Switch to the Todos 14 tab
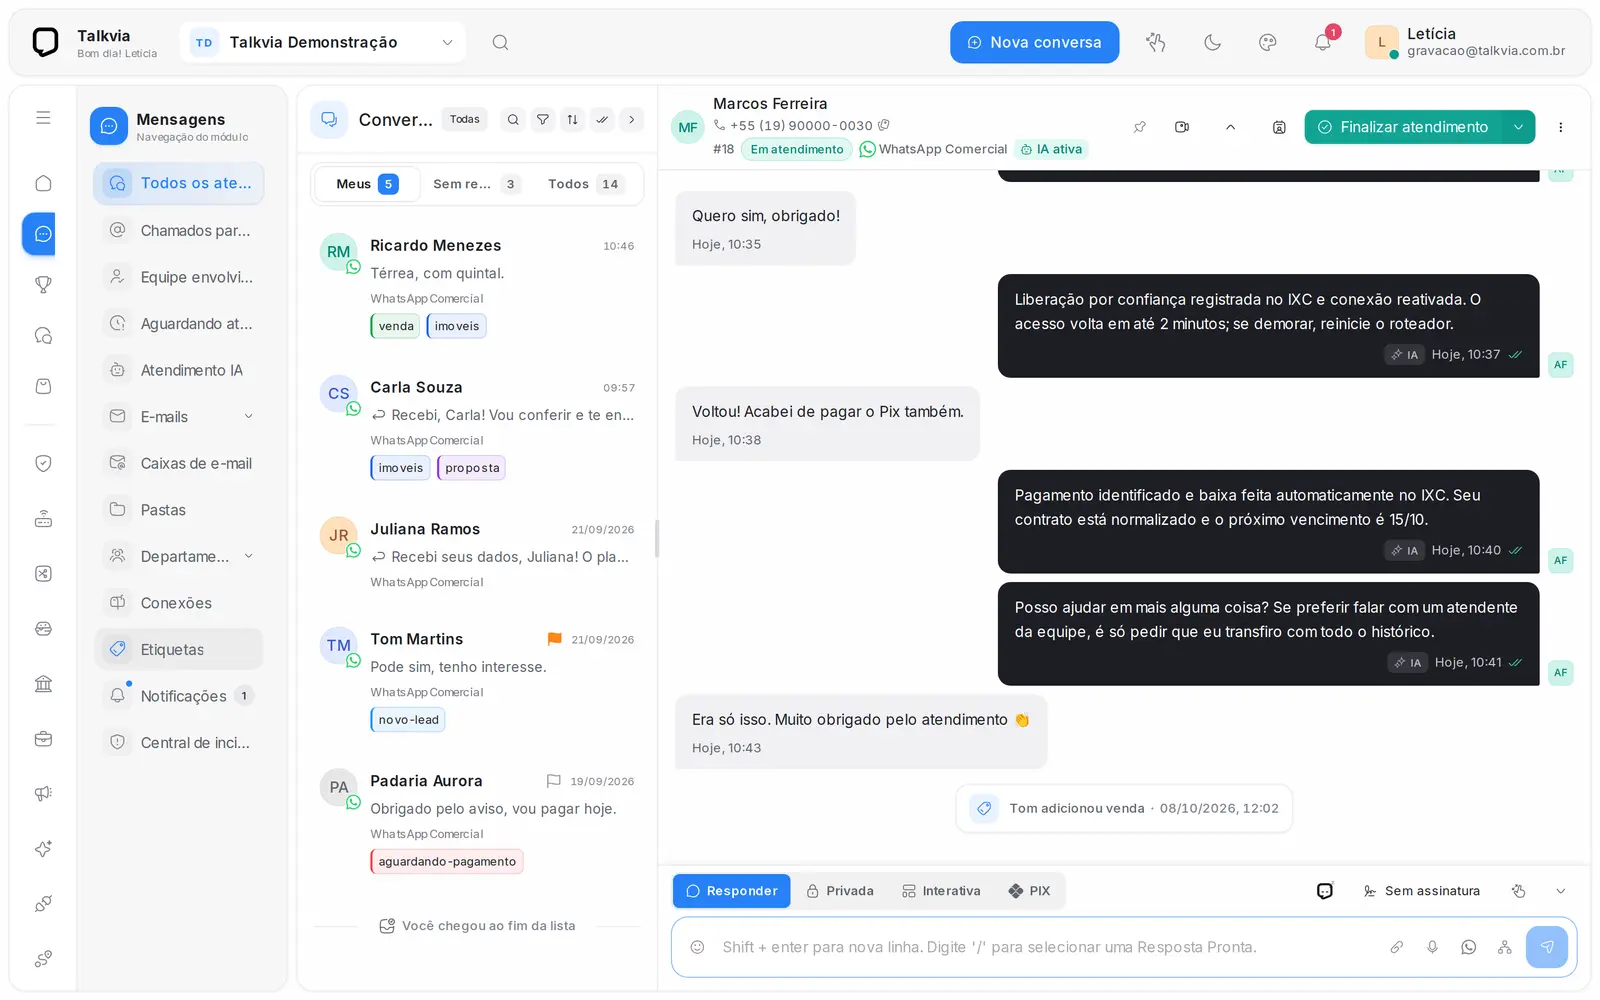Screen dimensions: 1600x1000 (585, 184)
